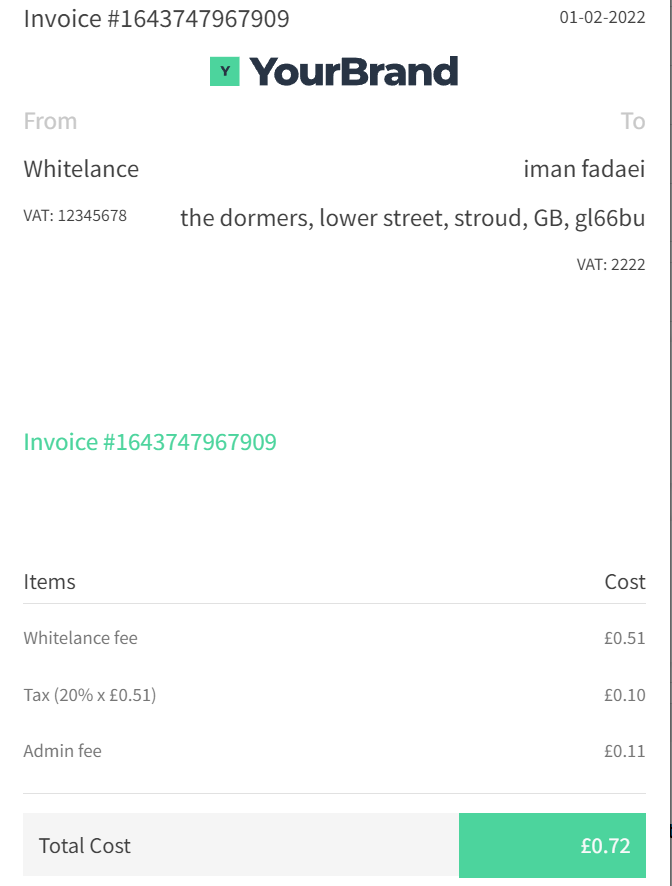Click the Items column header
This screenshot has width=672, height=886.
49,582
